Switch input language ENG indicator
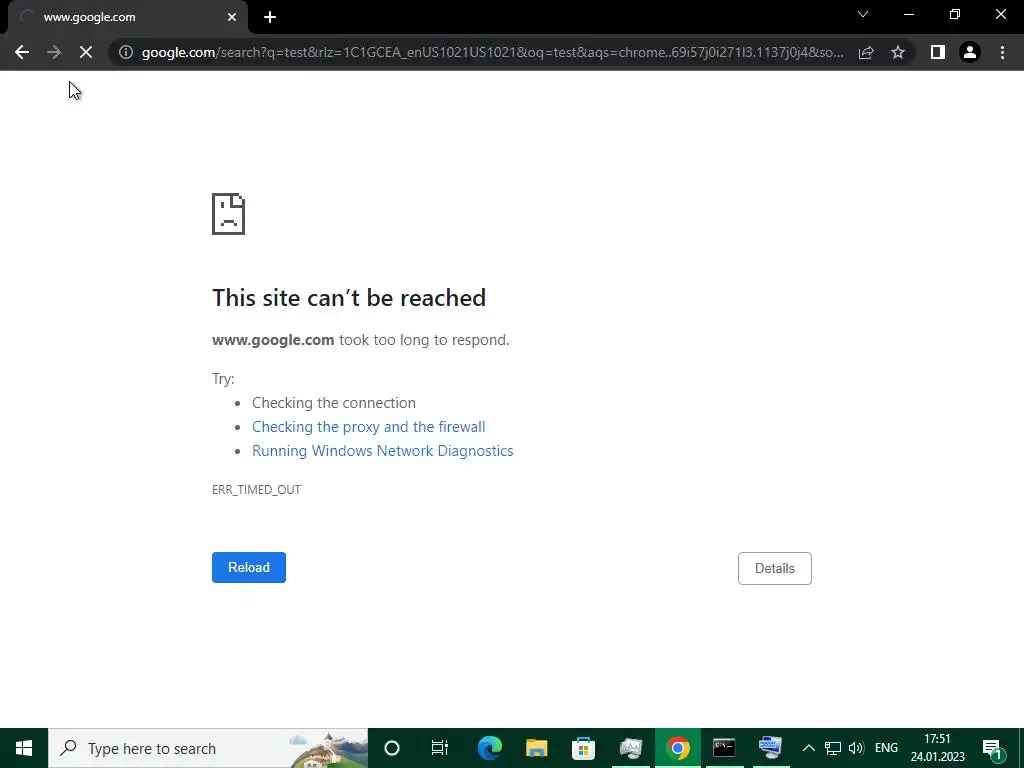 tap(886, 748)
